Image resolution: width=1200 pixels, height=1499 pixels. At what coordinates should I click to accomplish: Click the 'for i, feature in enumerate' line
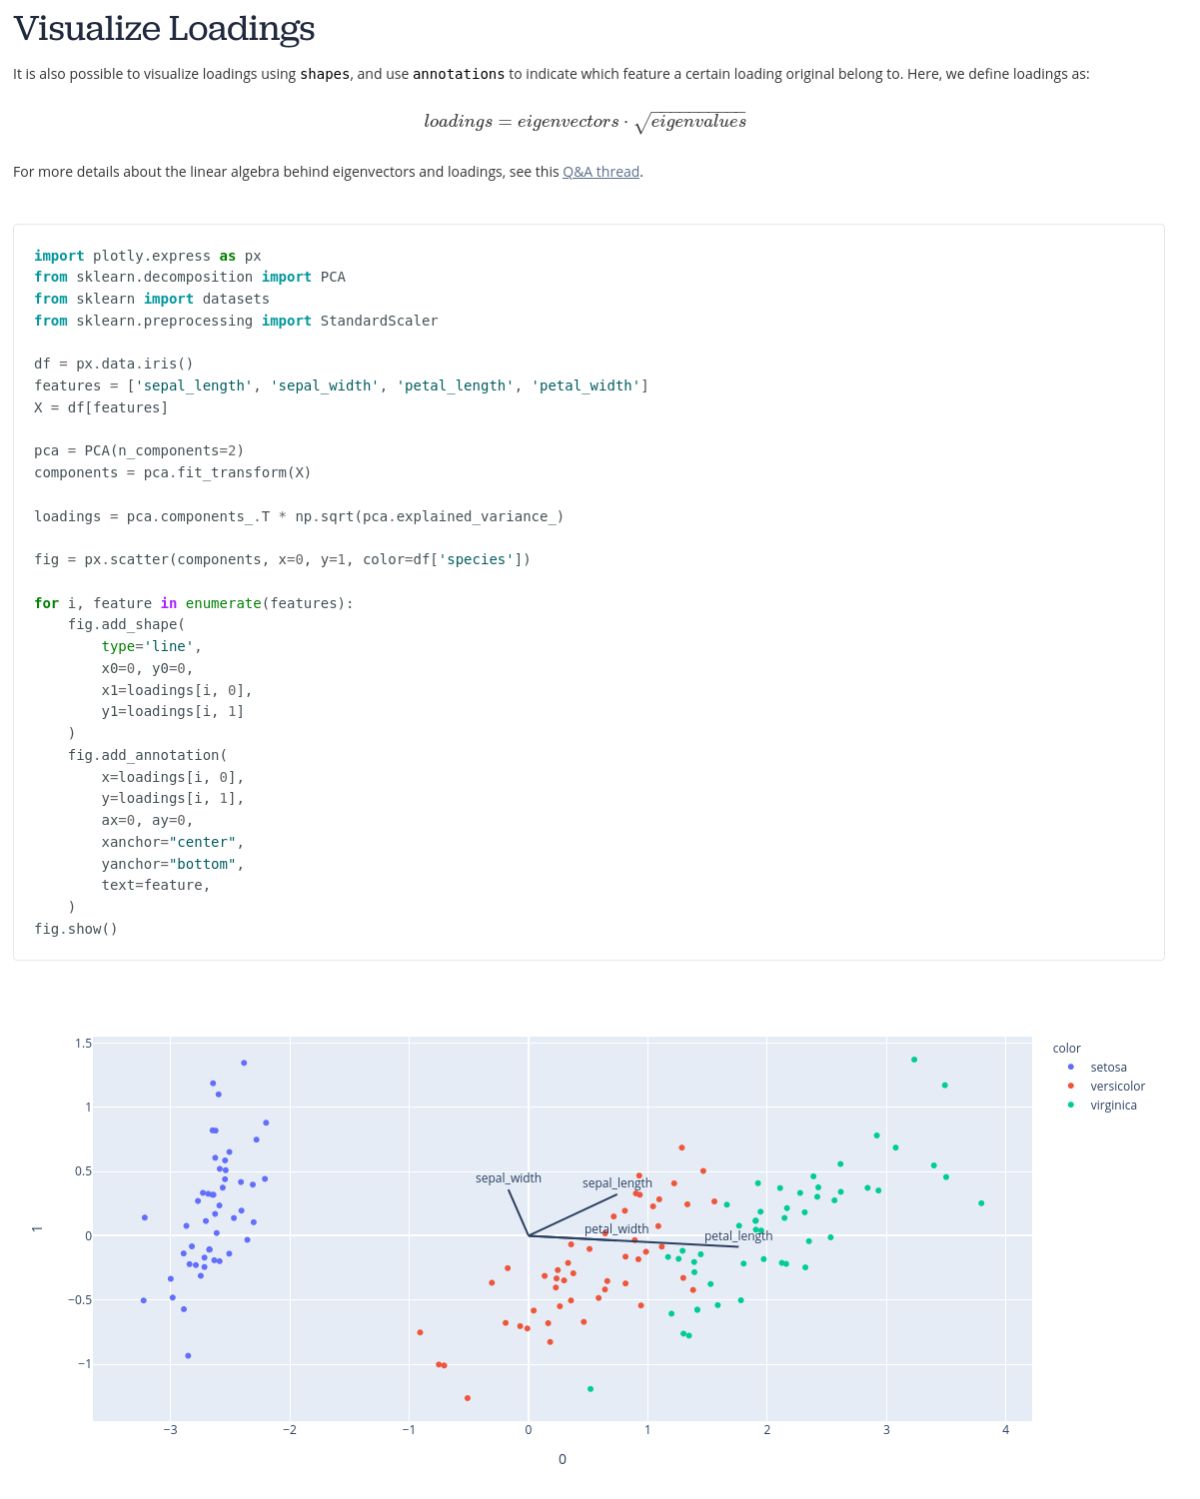point(194,603)
